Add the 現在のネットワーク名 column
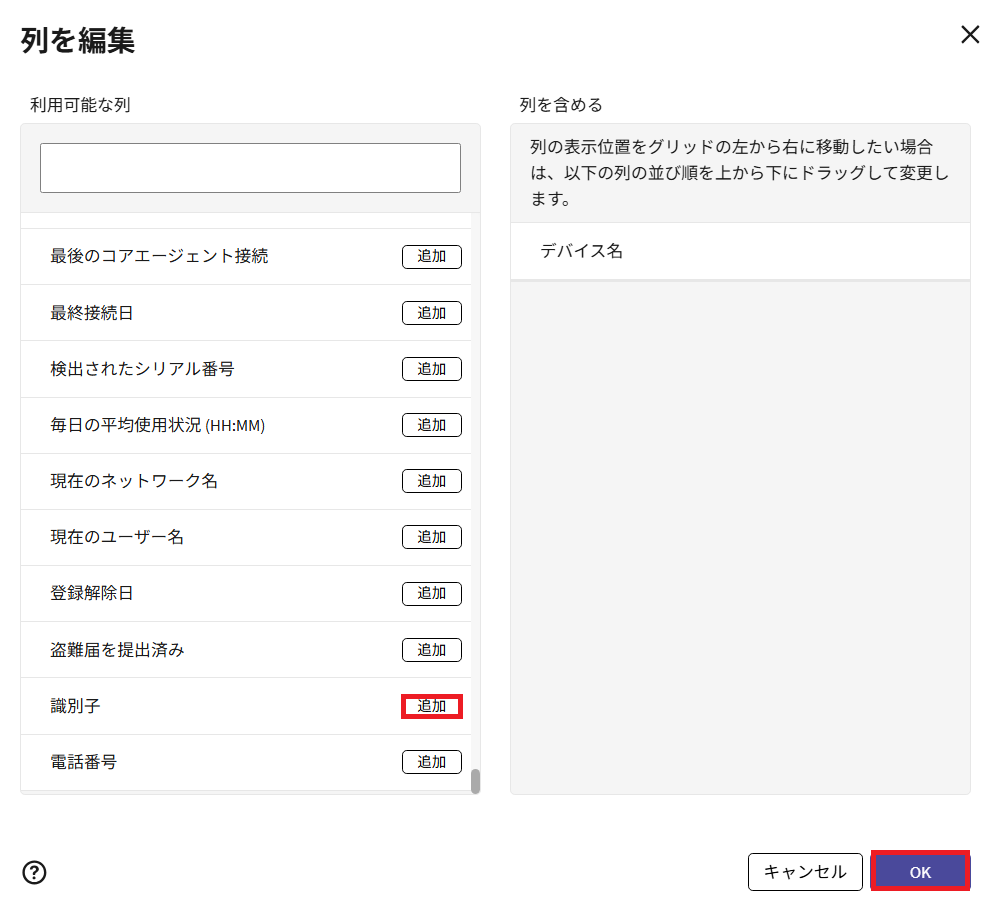Screen dimensions: 996x912 431,481
